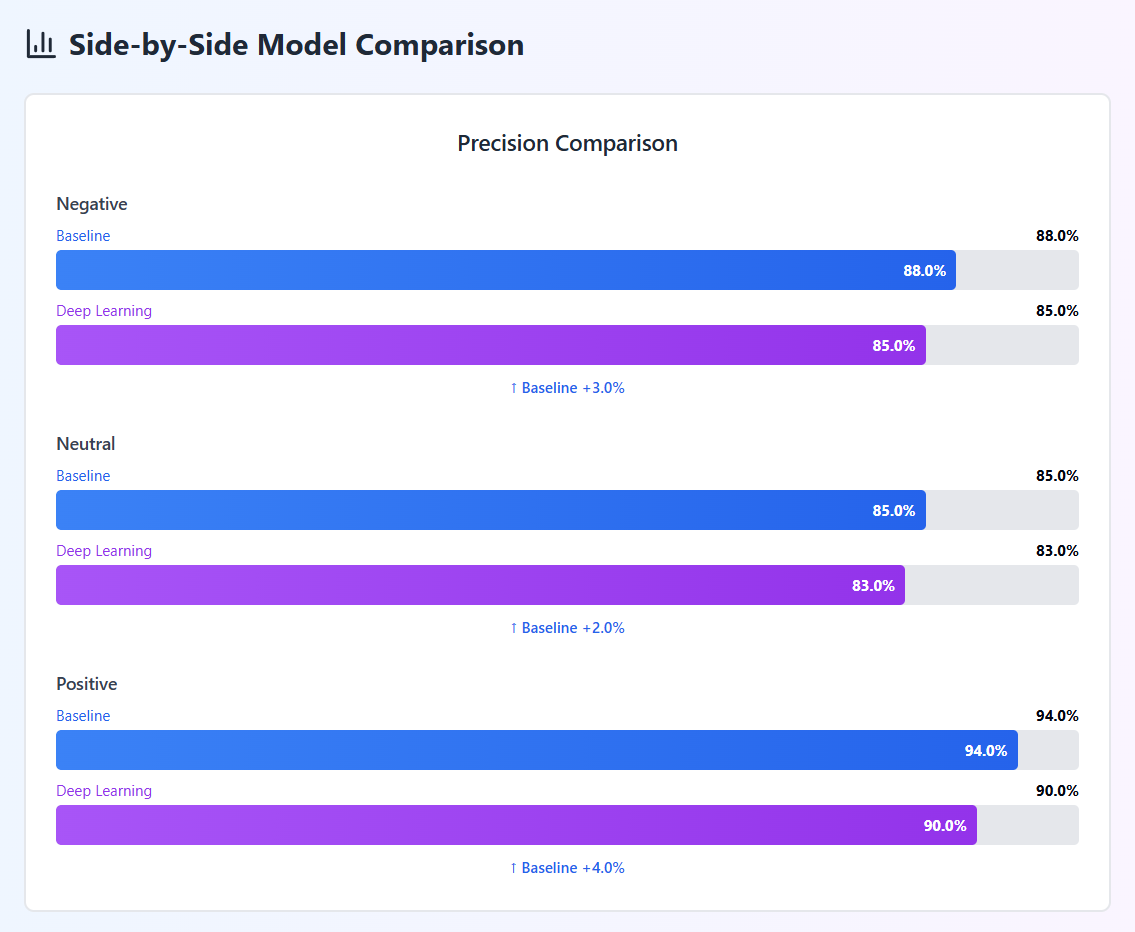Click the Baseline +4.0% difference label

point(567,868)
